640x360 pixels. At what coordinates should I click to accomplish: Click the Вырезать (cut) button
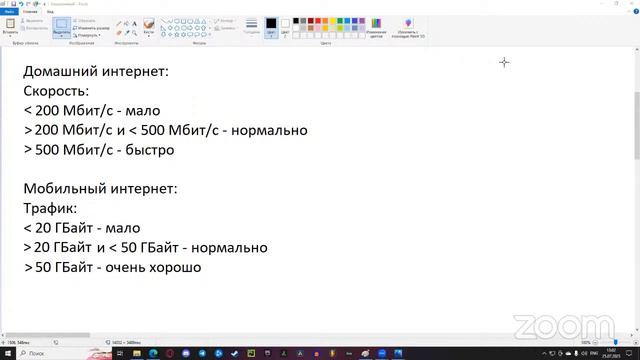[x=32, y=20]
